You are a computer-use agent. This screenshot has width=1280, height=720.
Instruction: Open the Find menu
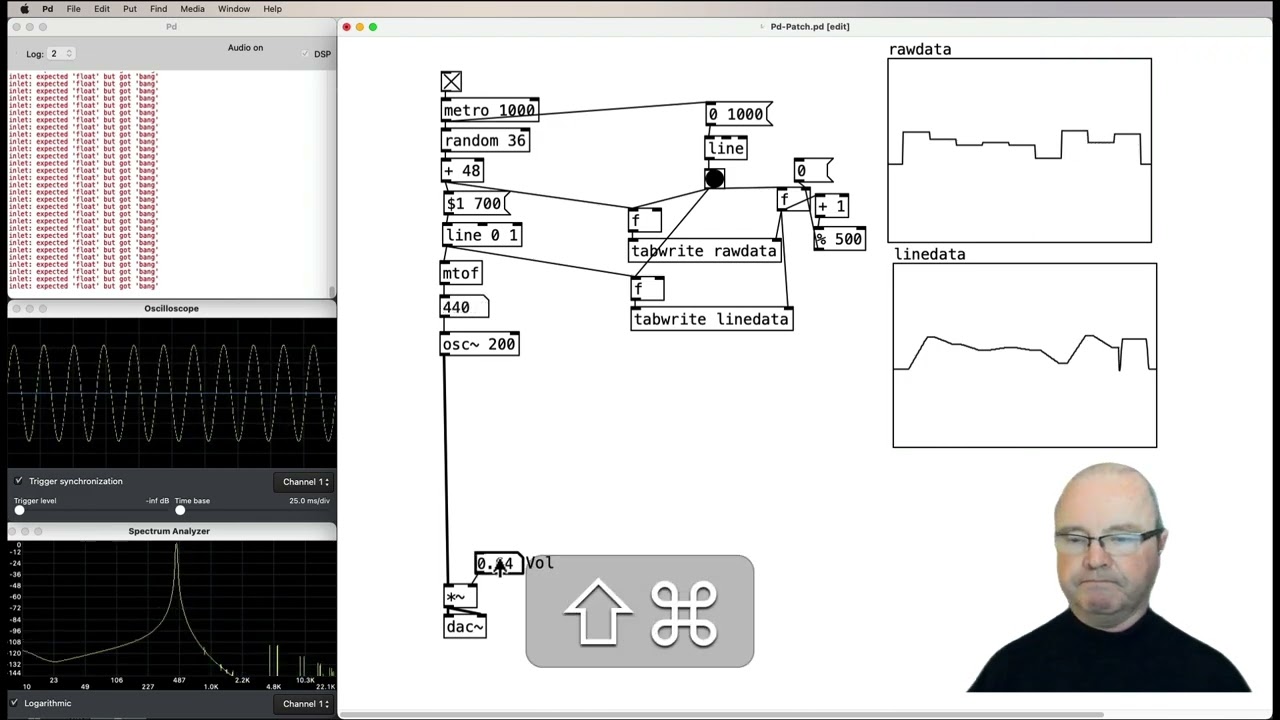[158, 9]
